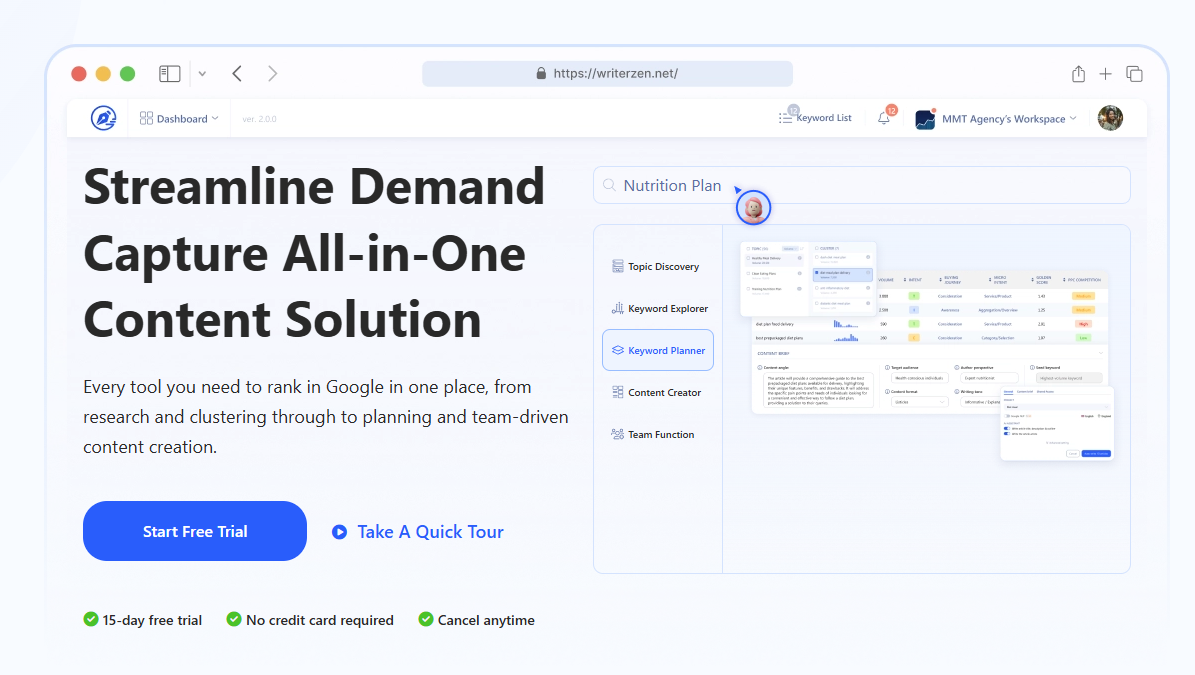
Task: Open the Keyword List icon
Action: click(786, 117)
